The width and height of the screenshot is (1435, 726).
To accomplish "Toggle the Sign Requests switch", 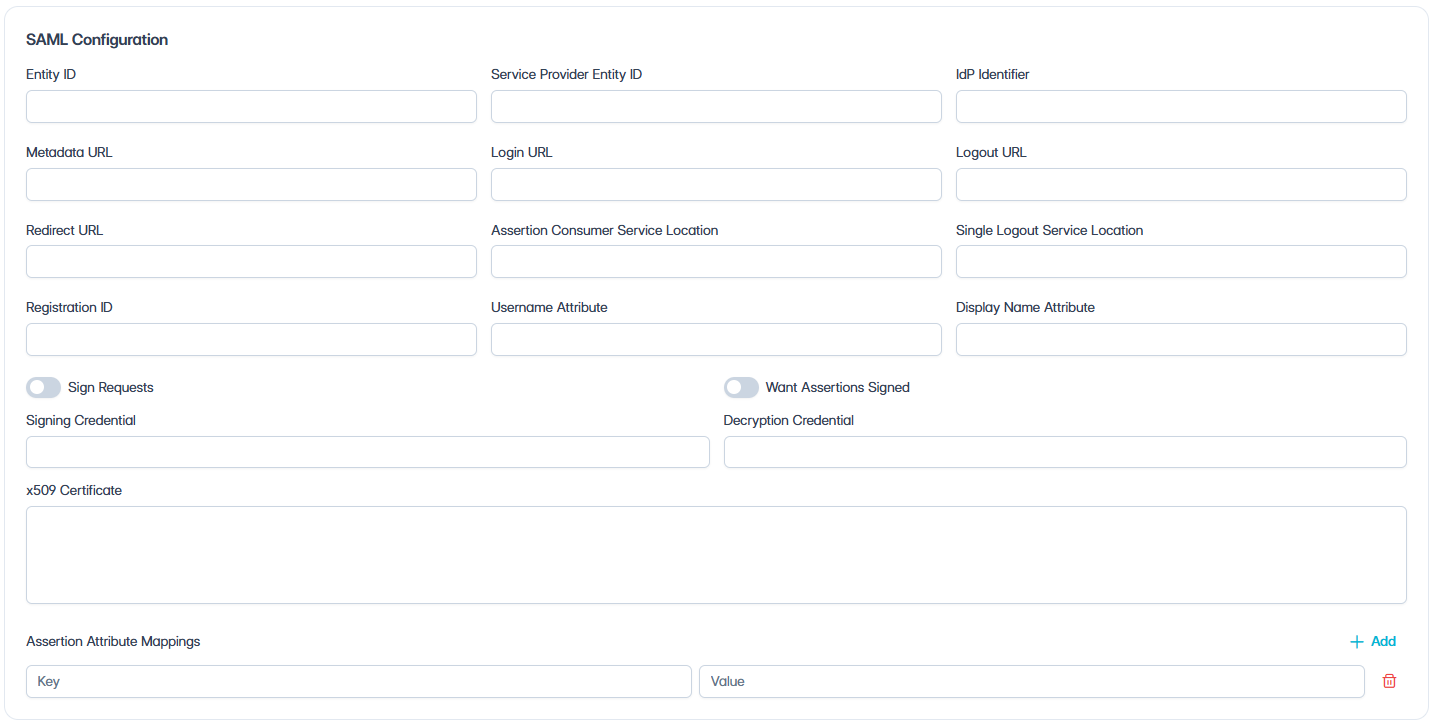I will coord(43,387).
